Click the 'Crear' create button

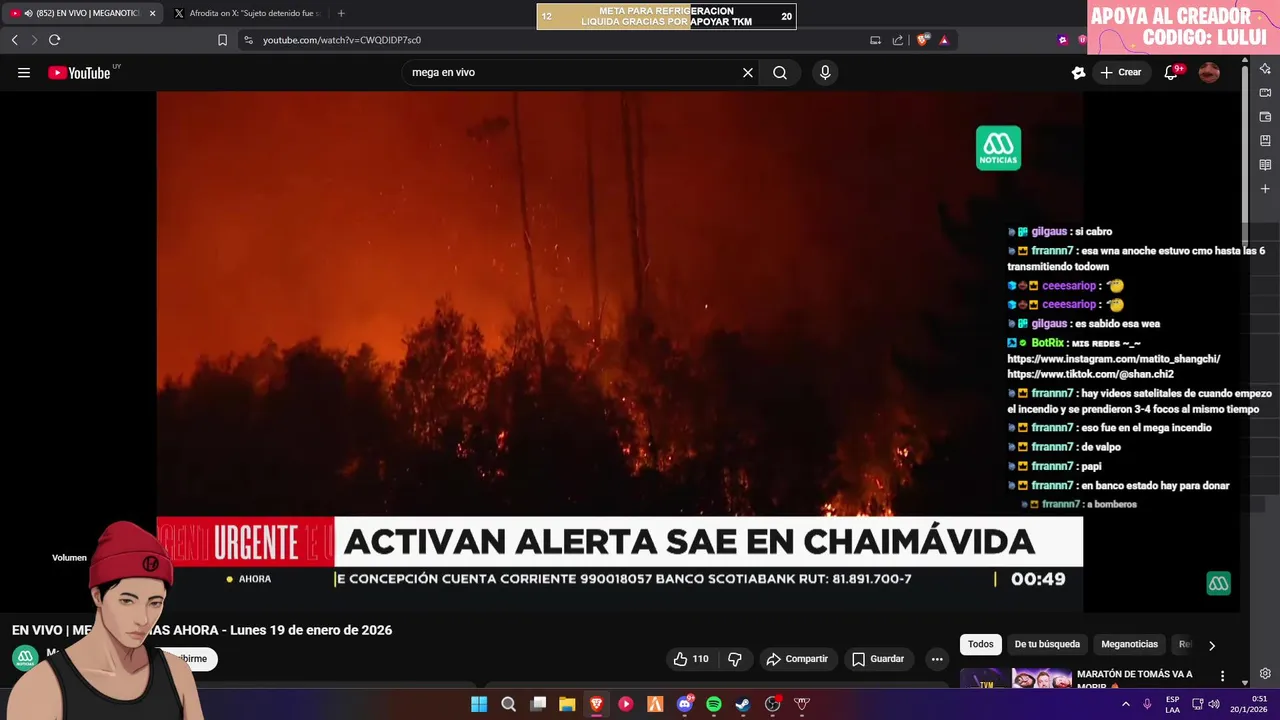pyautogui.click(x=1121, y=73)
